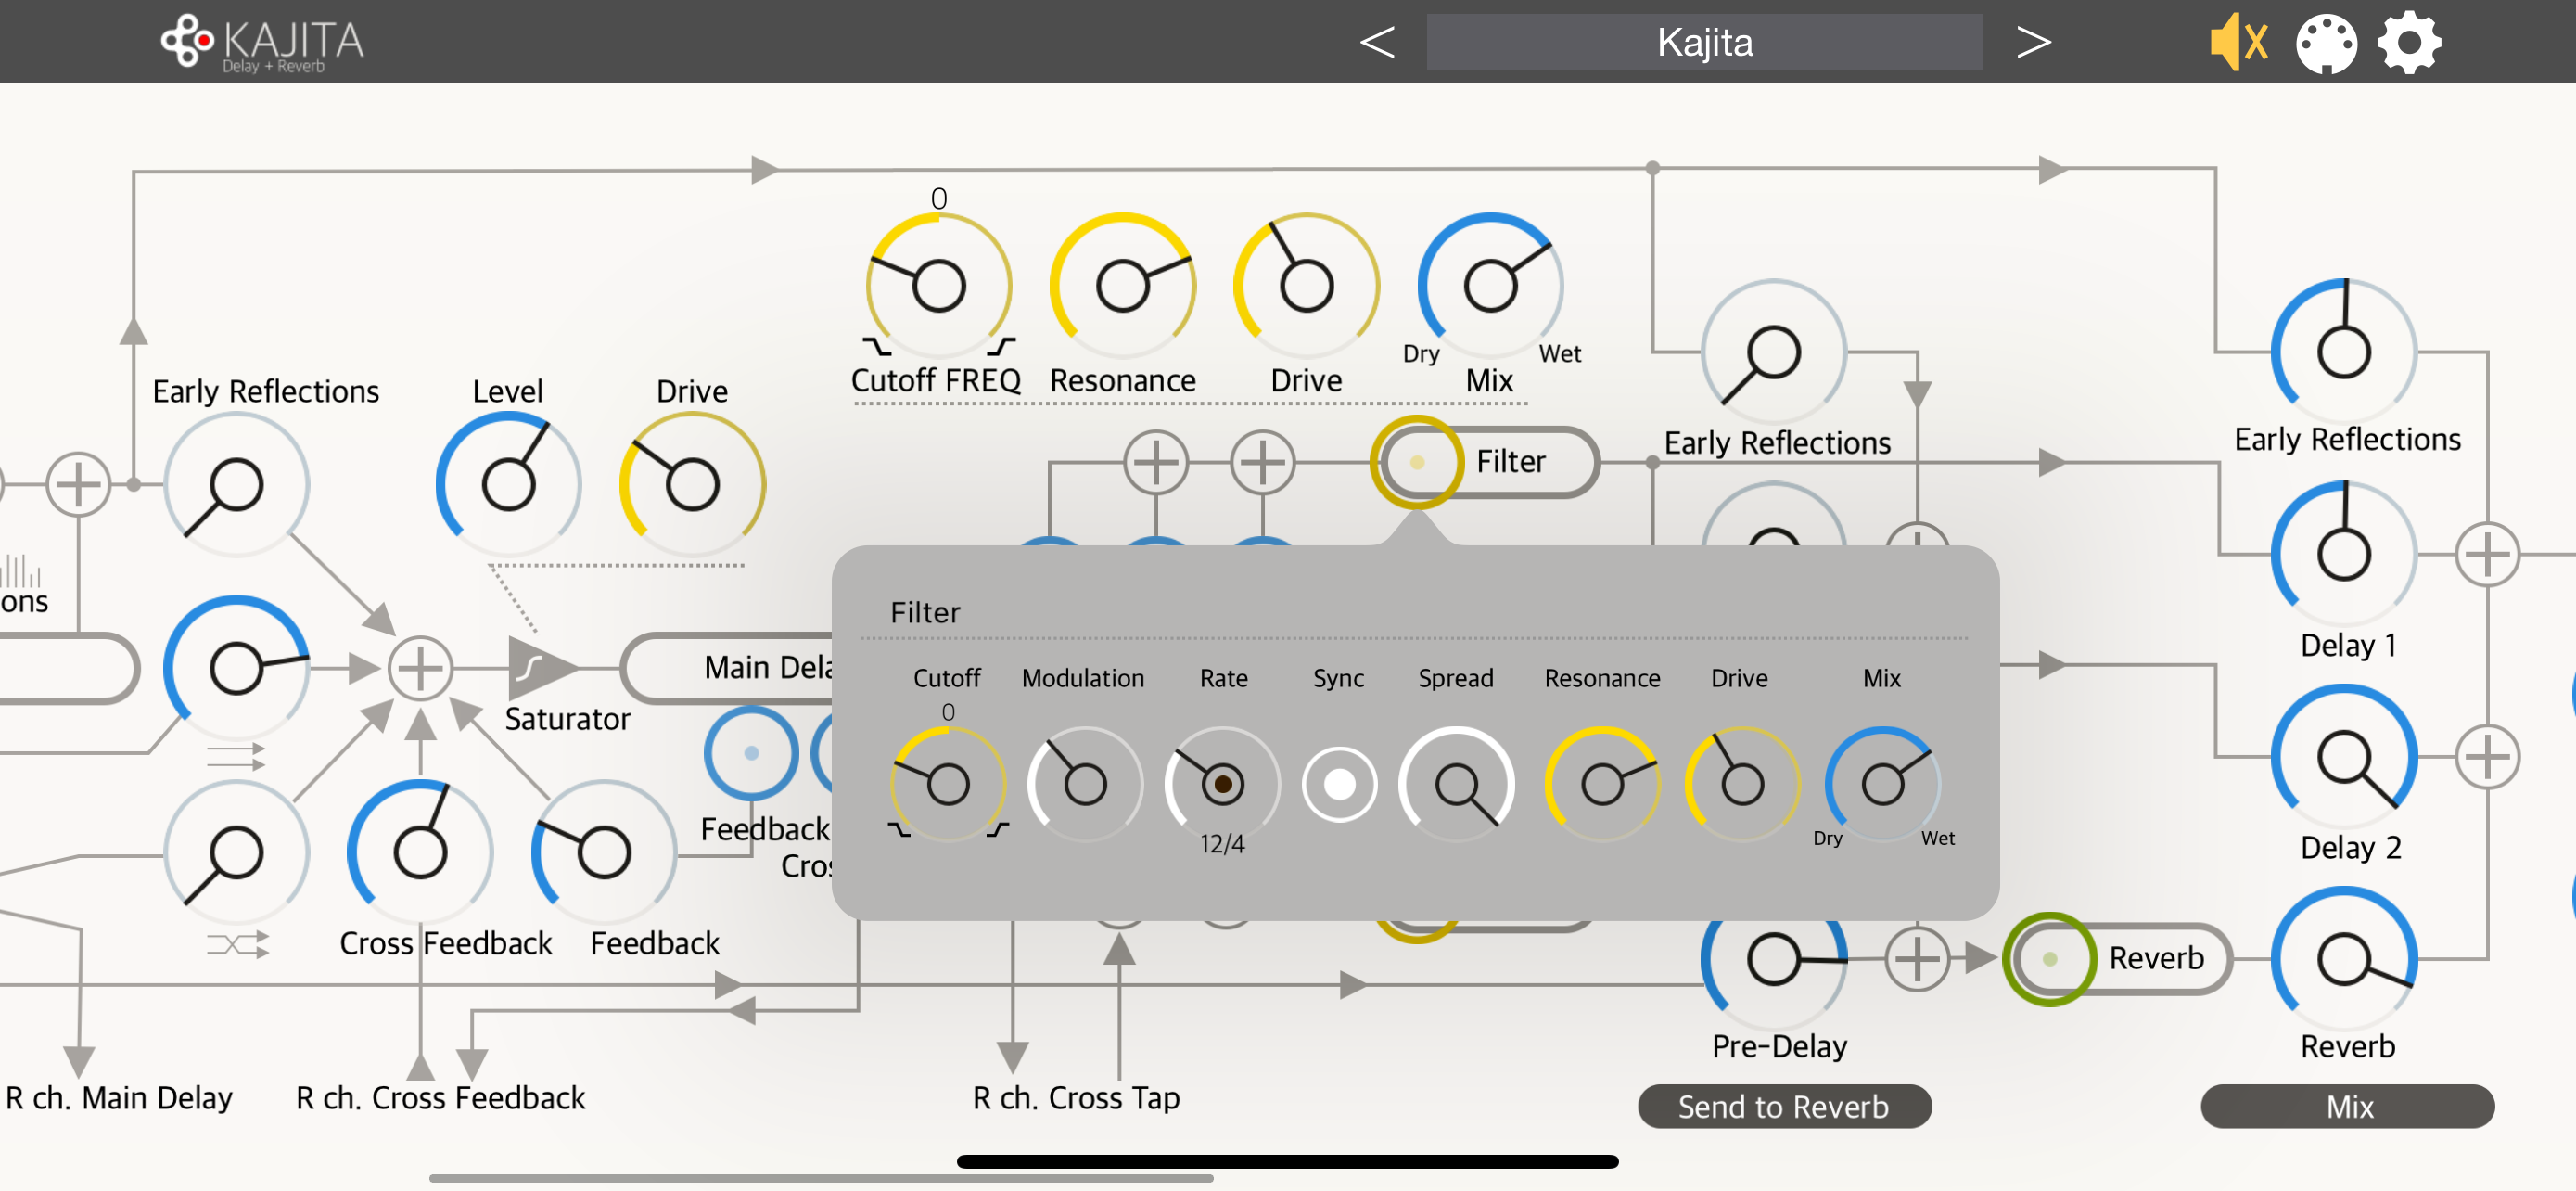Screen dimensions: 2576x1191
Task: Click the cross-channel shuffle arrows icon
Action: click(237, 944)
